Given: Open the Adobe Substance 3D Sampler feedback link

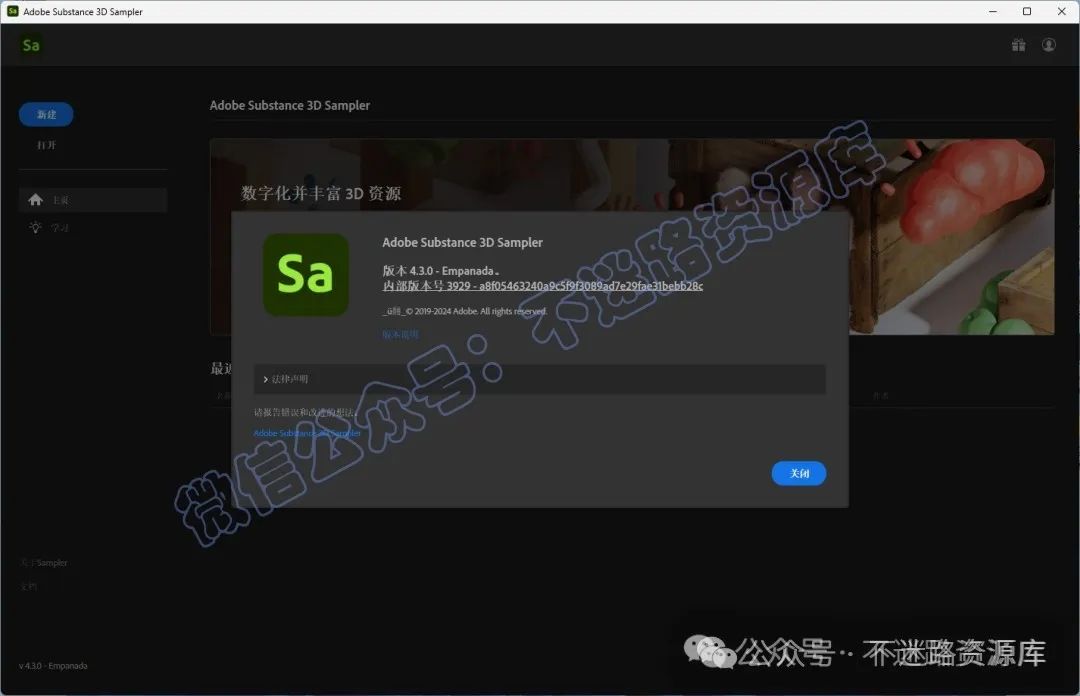Looking at the screenshot, I should pyautogui.click(x=307, y=433).
